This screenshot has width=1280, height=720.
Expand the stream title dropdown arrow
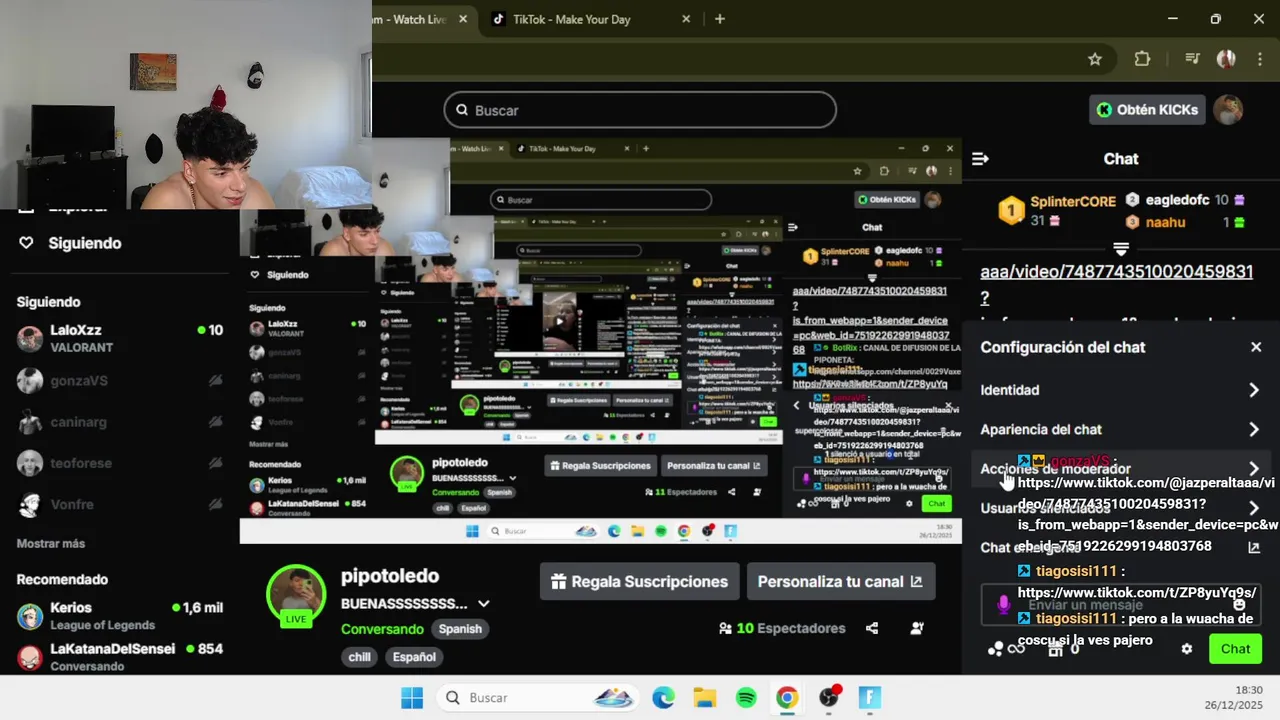point(484,604)
